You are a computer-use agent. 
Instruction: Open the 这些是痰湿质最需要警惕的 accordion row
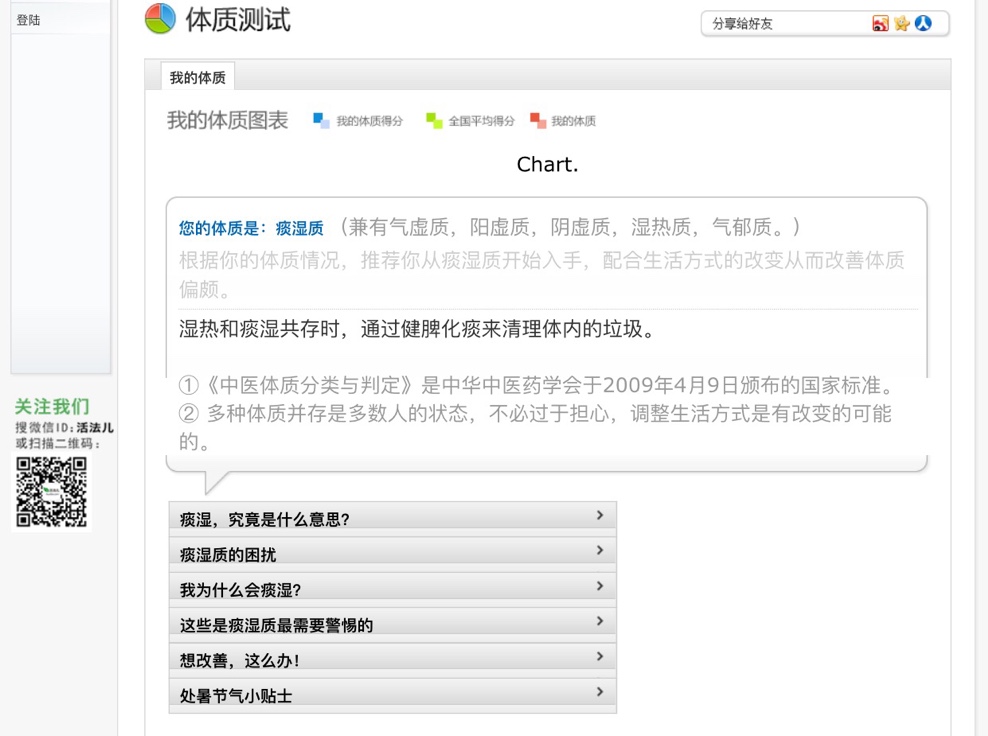click(392, 624)
